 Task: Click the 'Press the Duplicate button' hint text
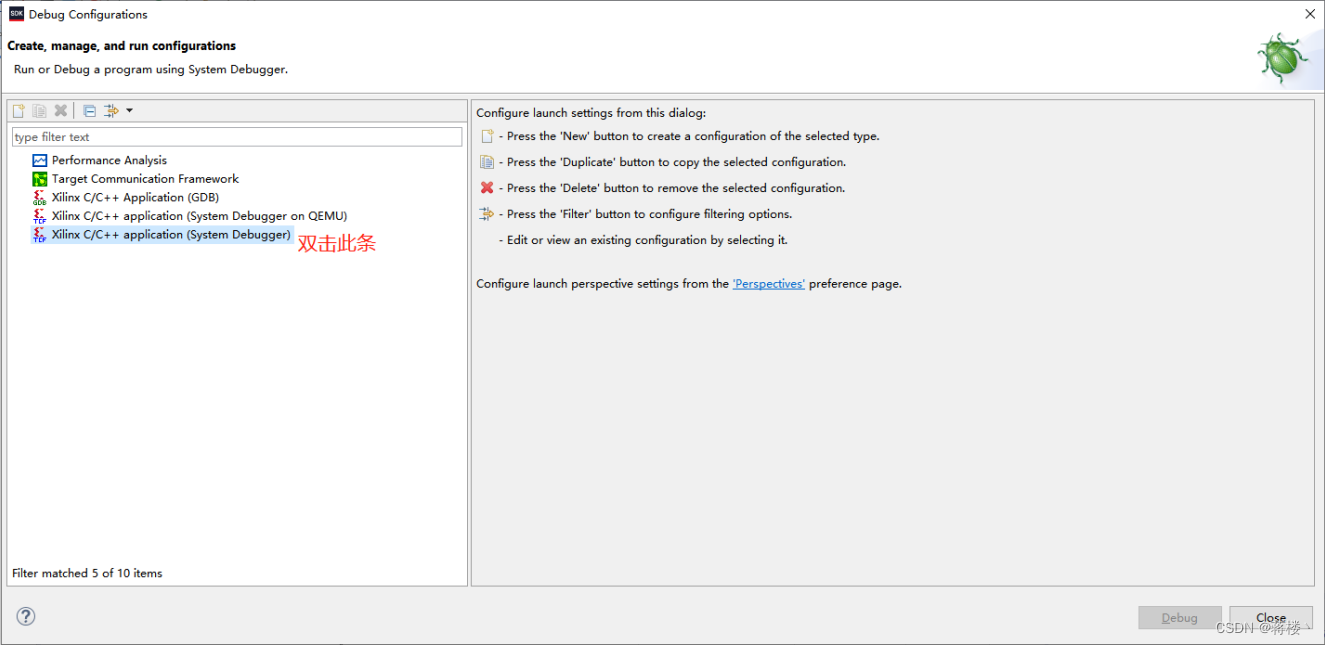672,162
